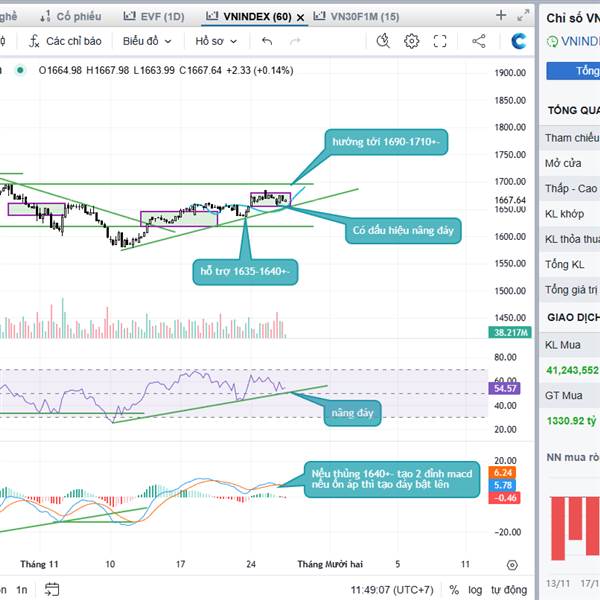The image size is (600, 600).
Task: Open time axis settings gear at bottom right
Action: (511, 565)
